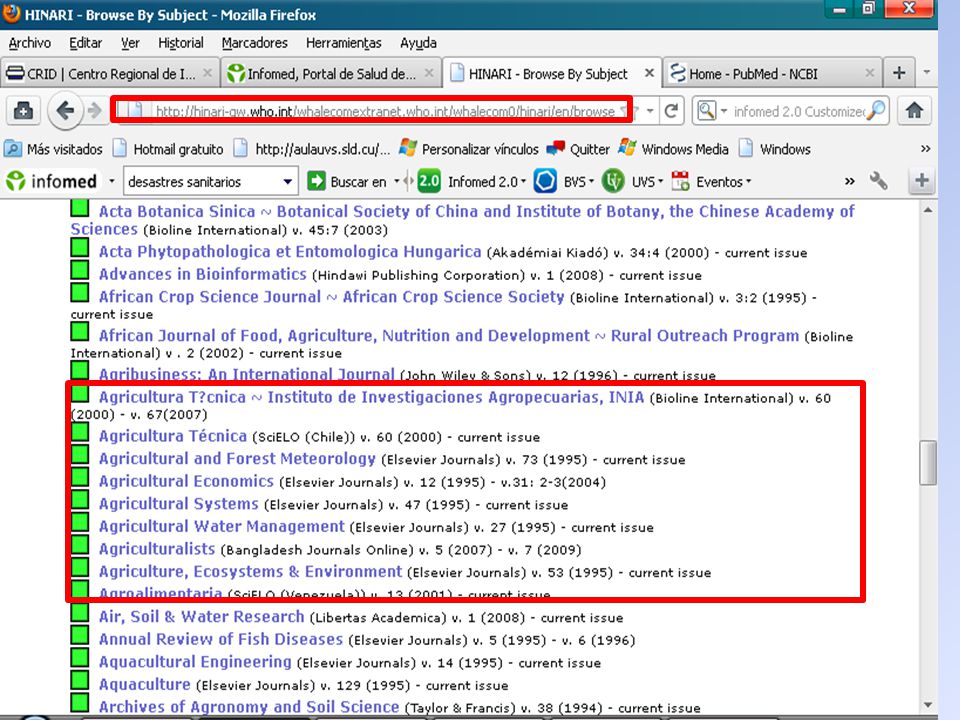The height and width of the screenshot is (720, 960).
Task: Open the African Crop Science Journal link
Action: [x=331, y=297]
